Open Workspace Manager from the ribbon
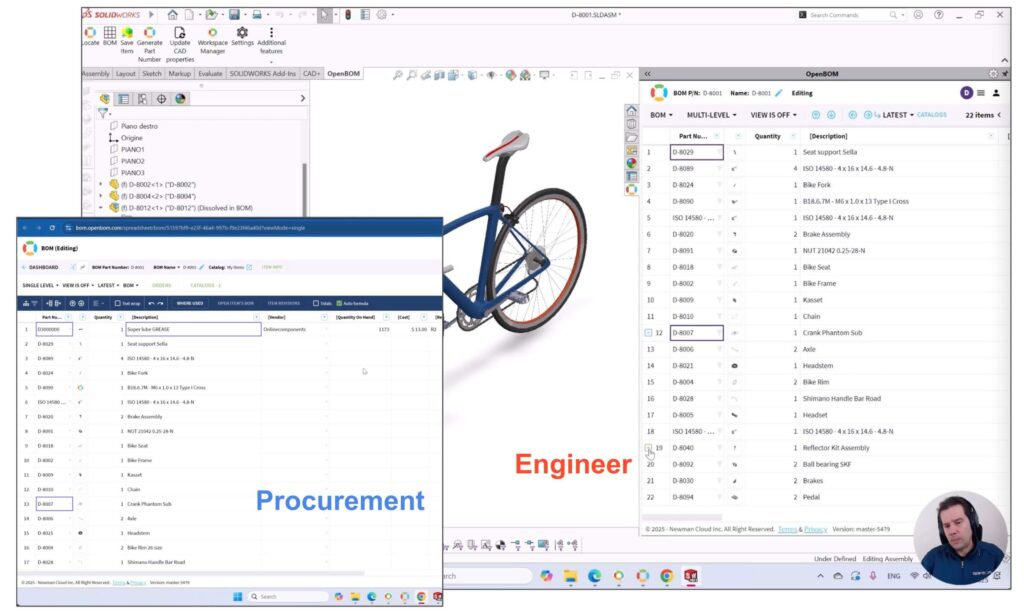1024x613 pixels. pos(212,40)
